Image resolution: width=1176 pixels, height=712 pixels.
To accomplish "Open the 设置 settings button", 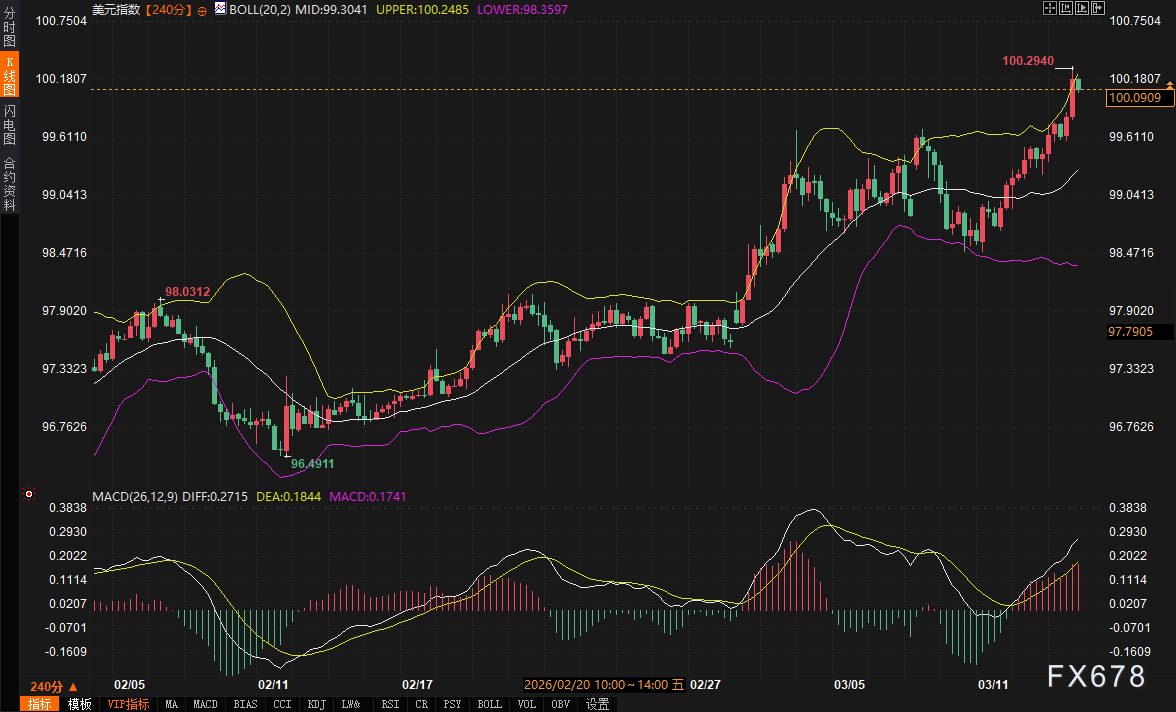I will (597, 704).
